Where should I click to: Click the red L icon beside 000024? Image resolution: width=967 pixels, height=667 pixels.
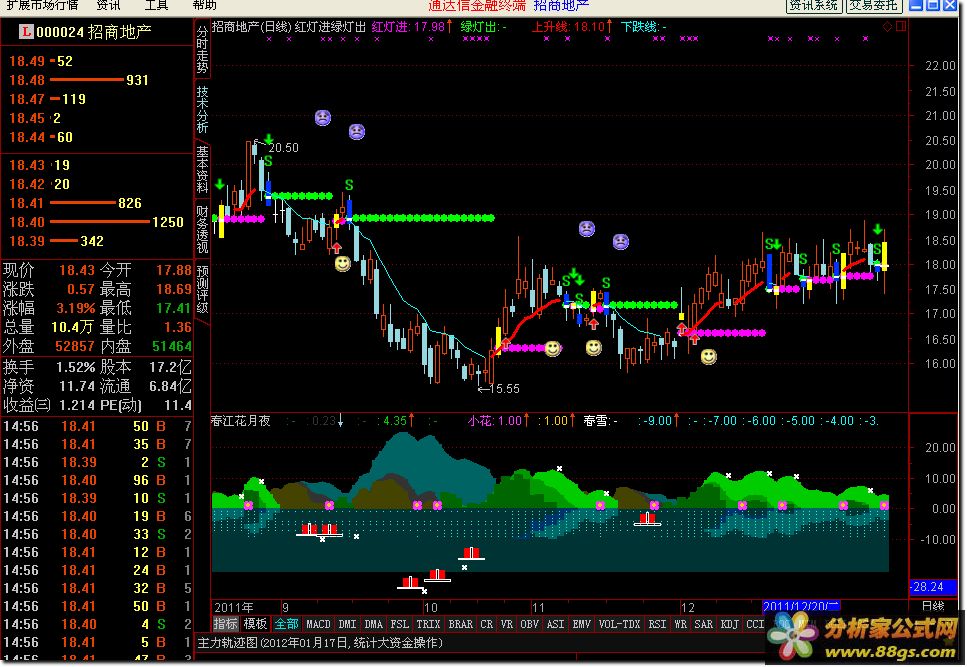click(26, 31)
